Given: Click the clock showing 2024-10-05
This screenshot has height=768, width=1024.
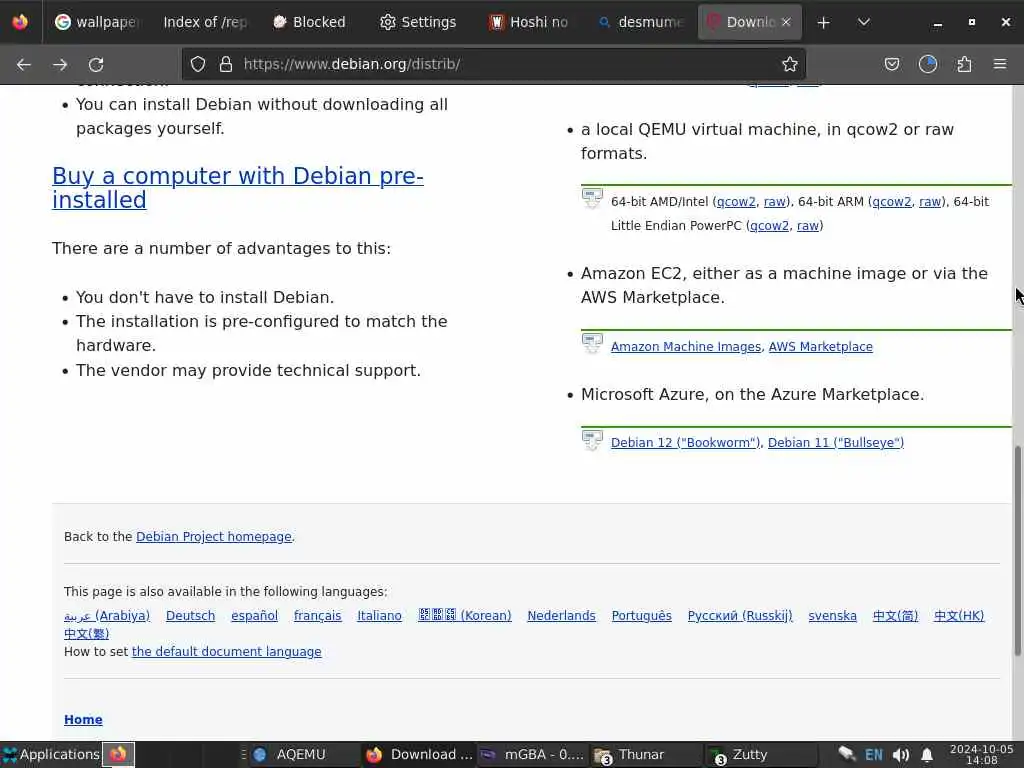Looking at the screenshot, I should click(x=981, y=754).
